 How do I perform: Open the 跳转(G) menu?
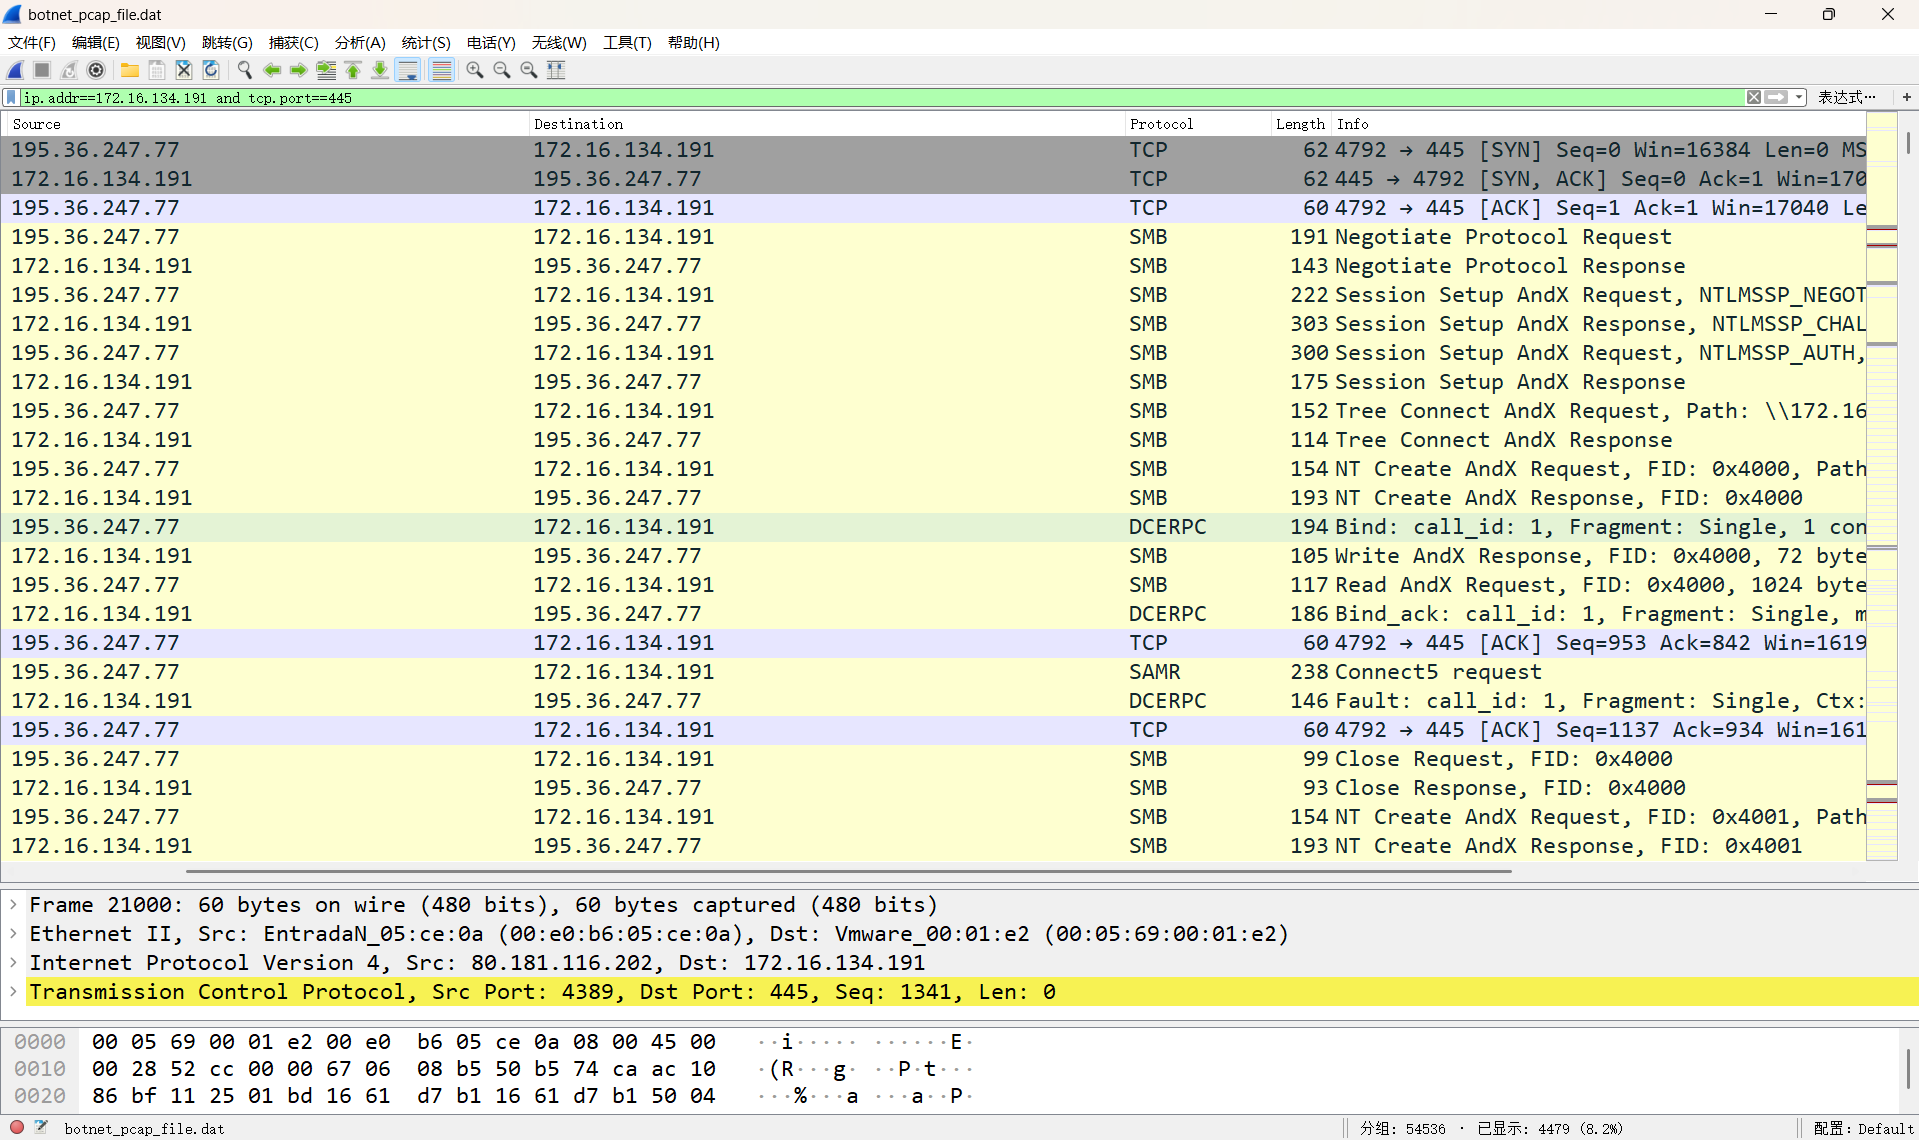pyautogui.click(x=227, y=42)
